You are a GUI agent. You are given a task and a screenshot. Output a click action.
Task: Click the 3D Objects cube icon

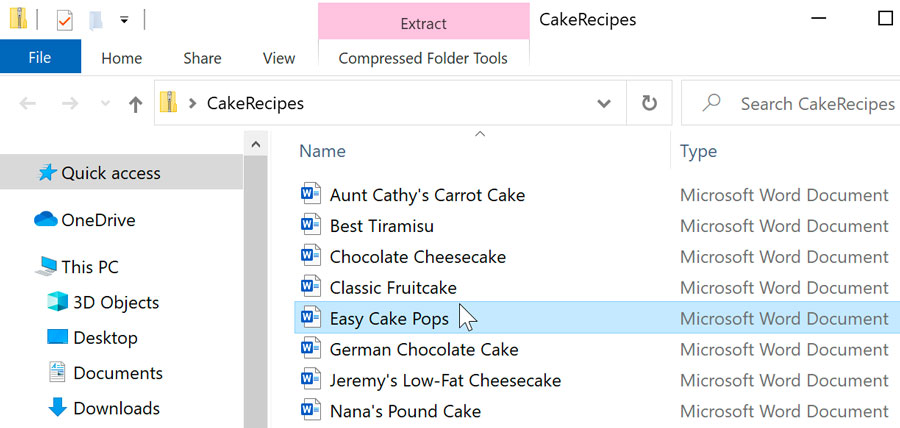coord(57,302)
